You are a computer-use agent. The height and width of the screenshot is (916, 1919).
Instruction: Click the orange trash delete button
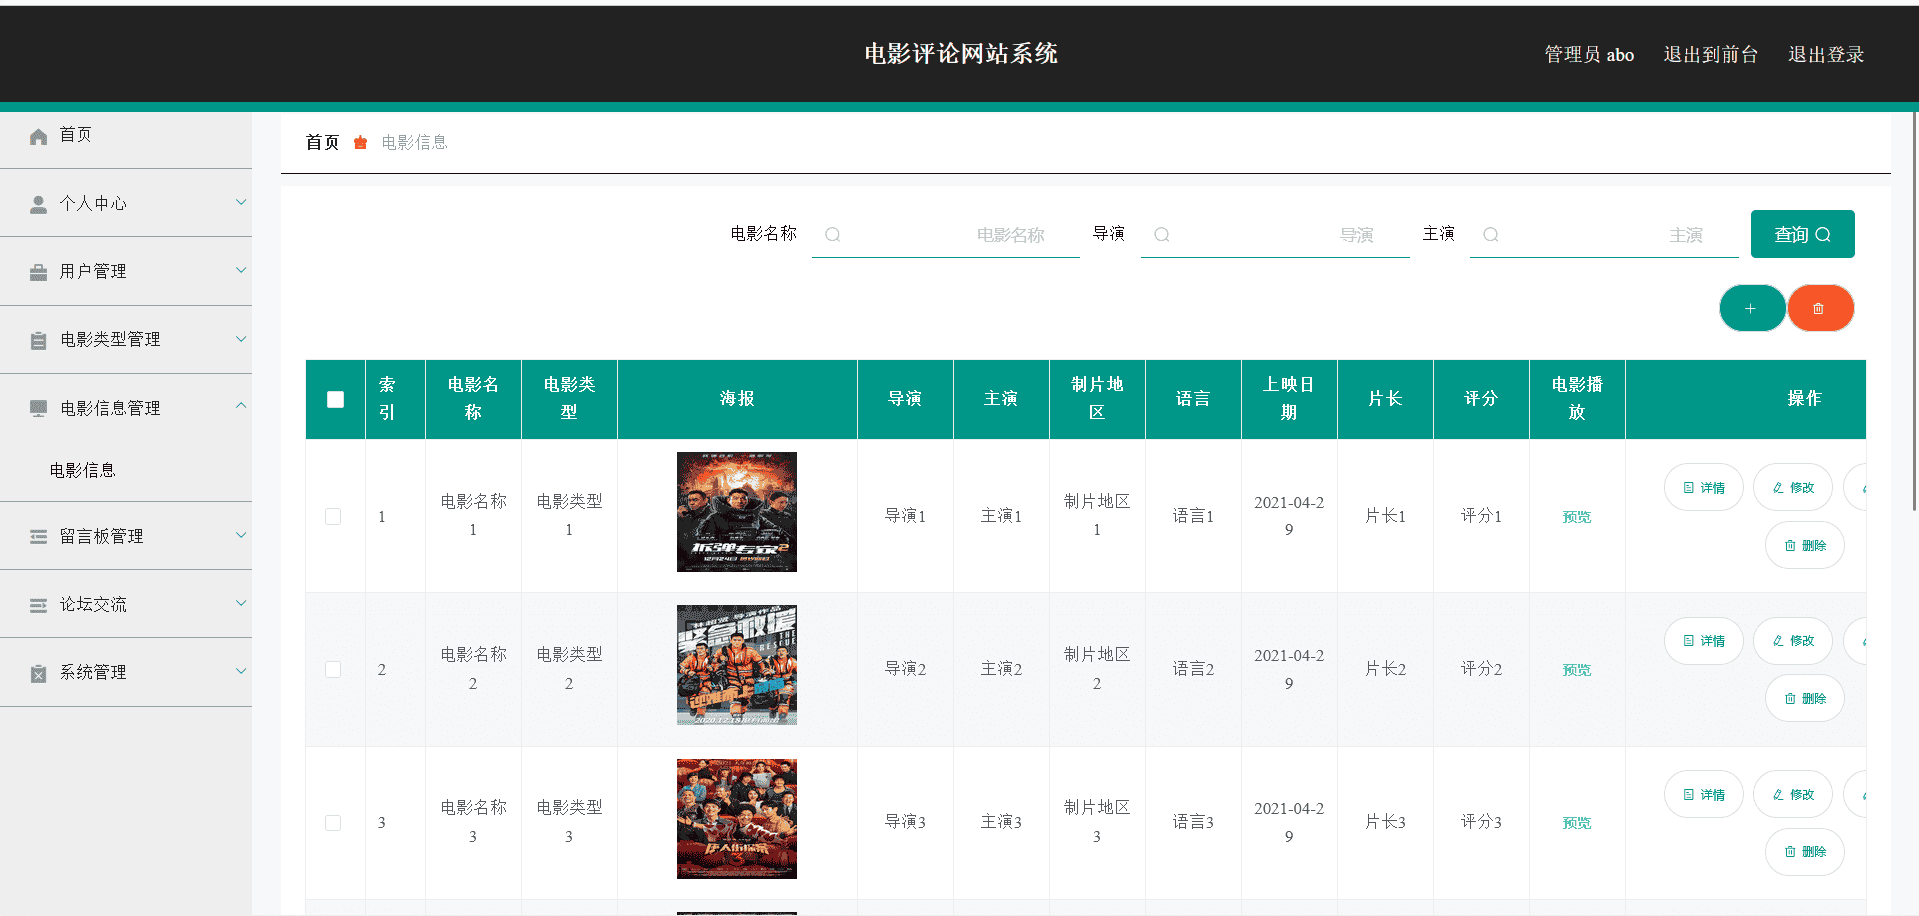coord(1820,308)
